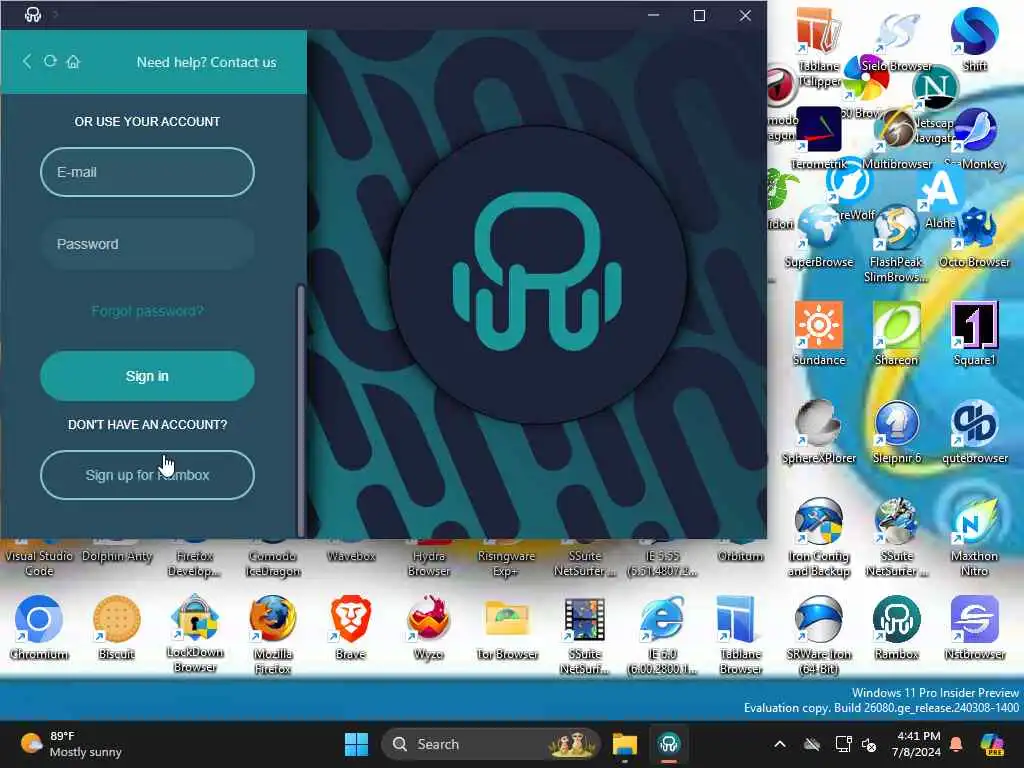Open Mozilla Firefox desktop shortcut

[x=273, y=633]
